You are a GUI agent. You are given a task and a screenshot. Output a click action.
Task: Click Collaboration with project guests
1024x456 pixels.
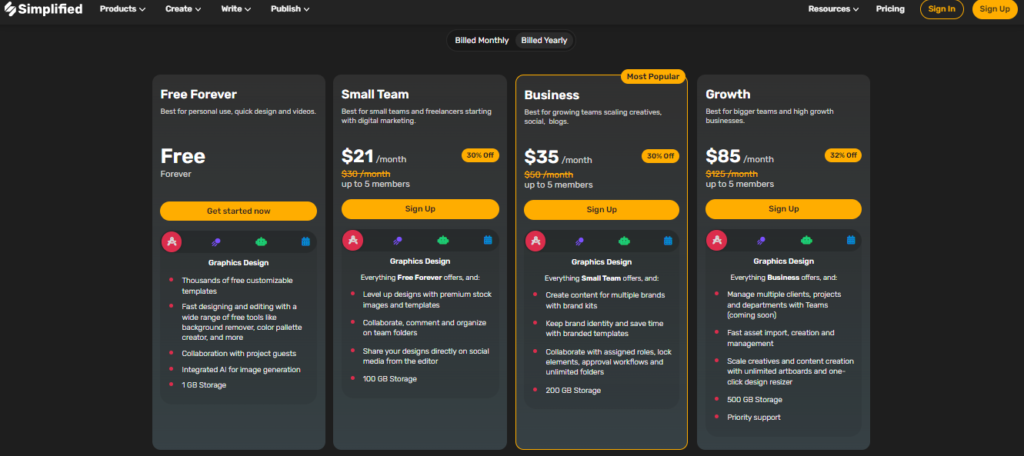tap(239, 353)
